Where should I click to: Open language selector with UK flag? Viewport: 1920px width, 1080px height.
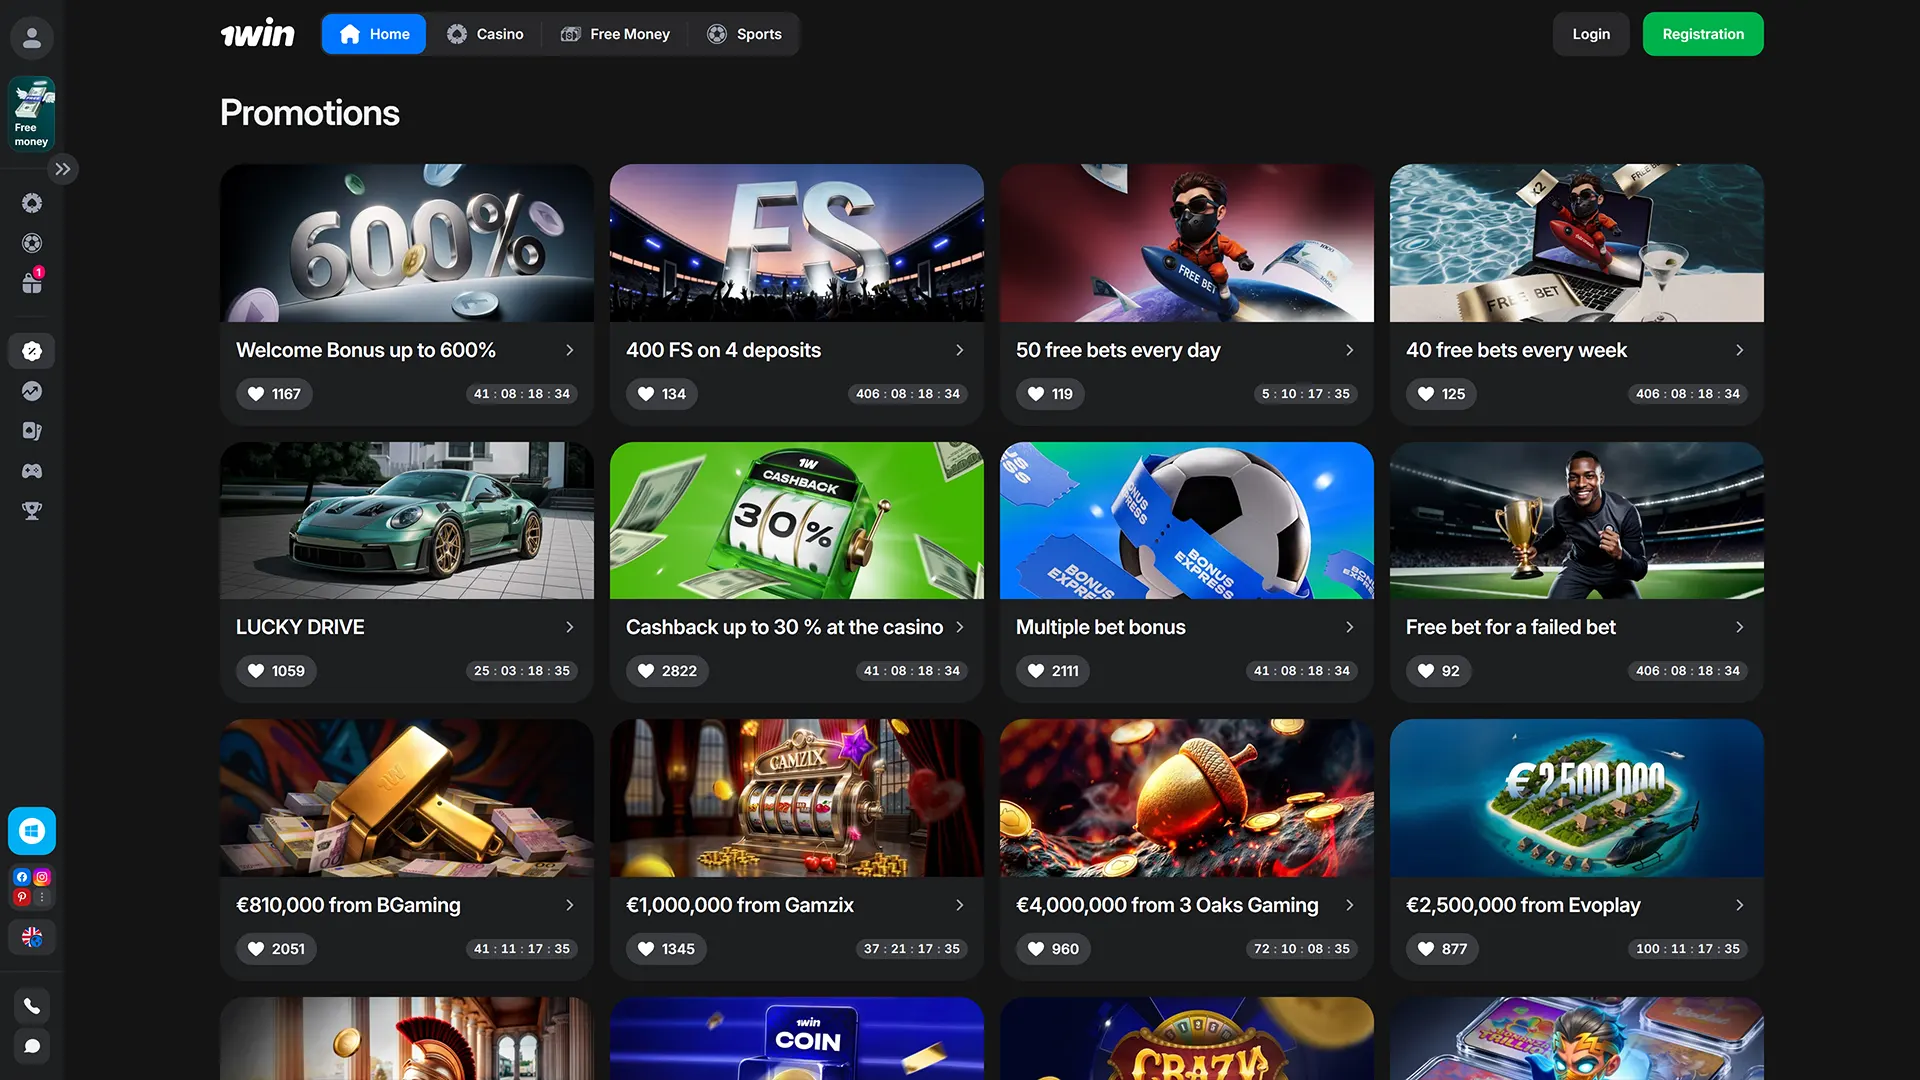(32, 937)
